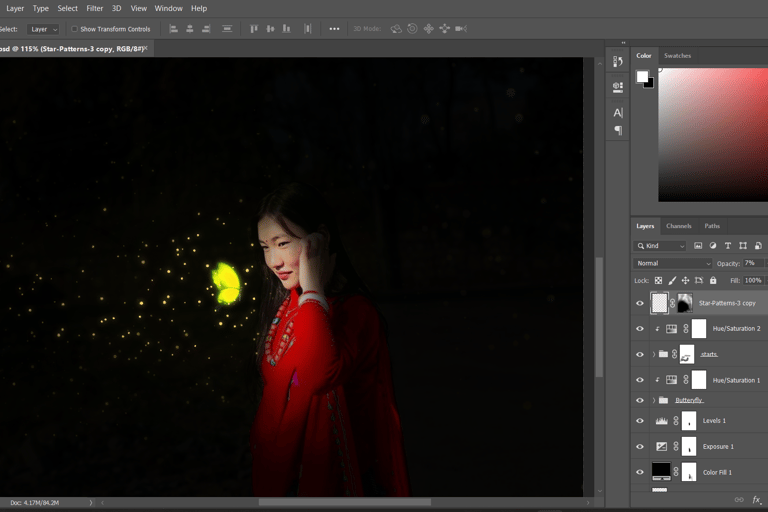Open the Filter menu
The image size is (768, 512).
95,8
